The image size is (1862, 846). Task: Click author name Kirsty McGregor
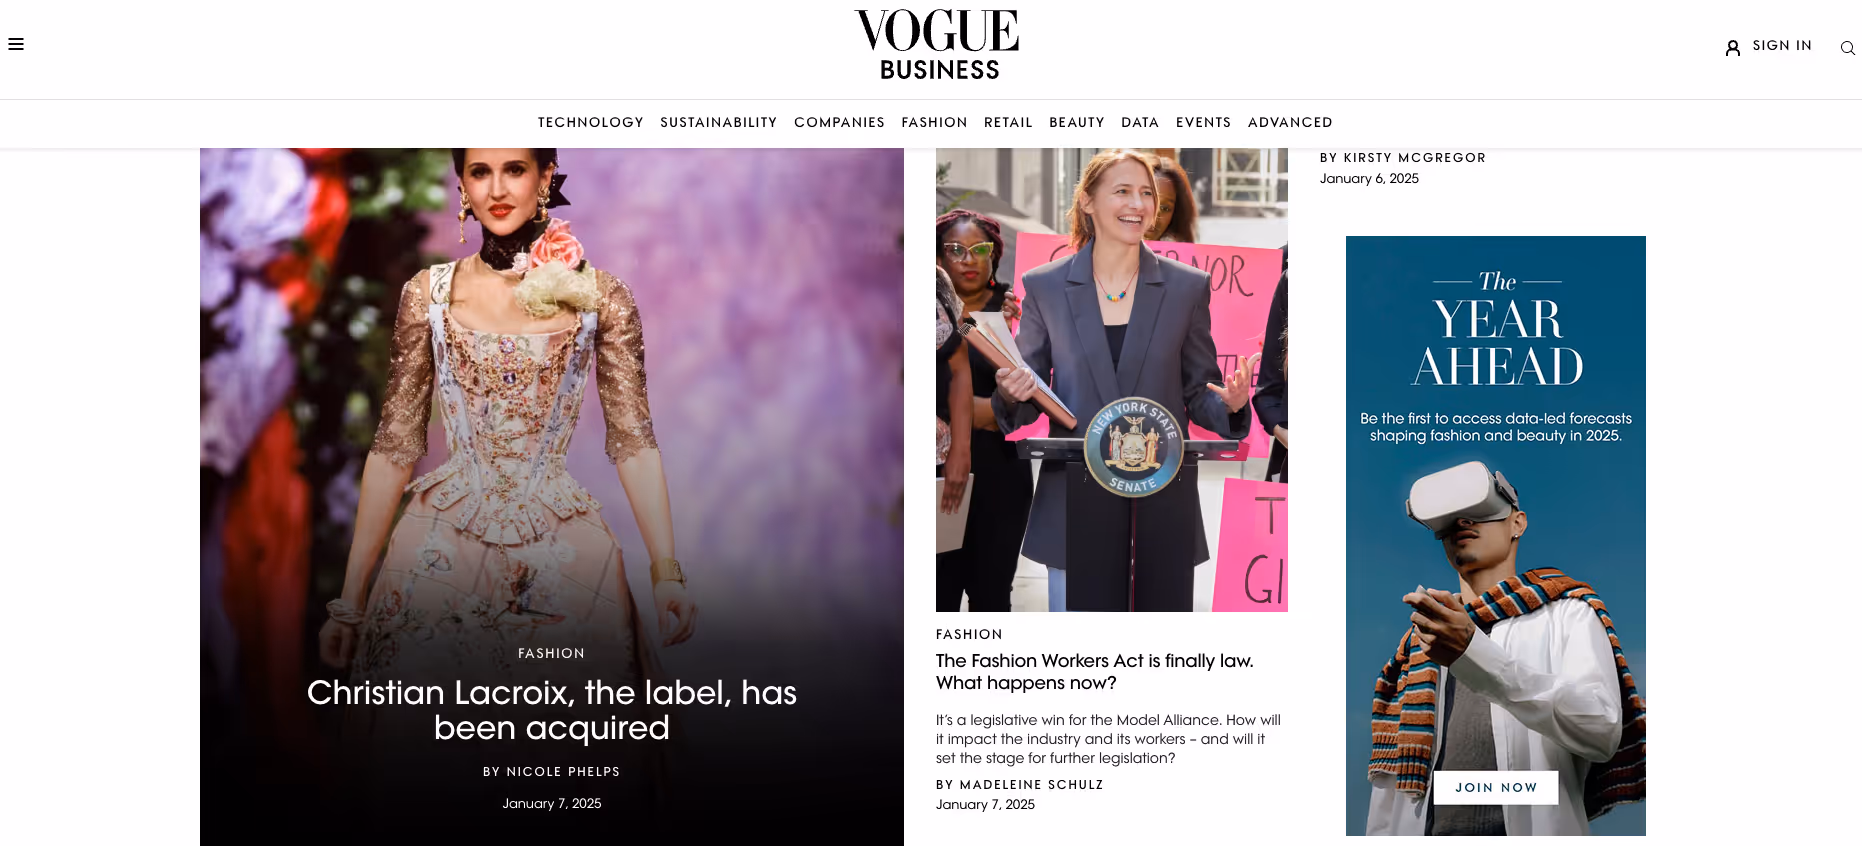(1415, 158)
